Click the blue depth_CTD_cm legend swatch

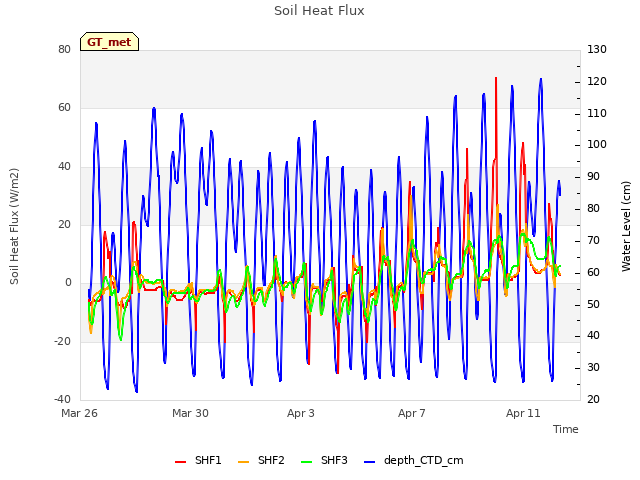369,462
